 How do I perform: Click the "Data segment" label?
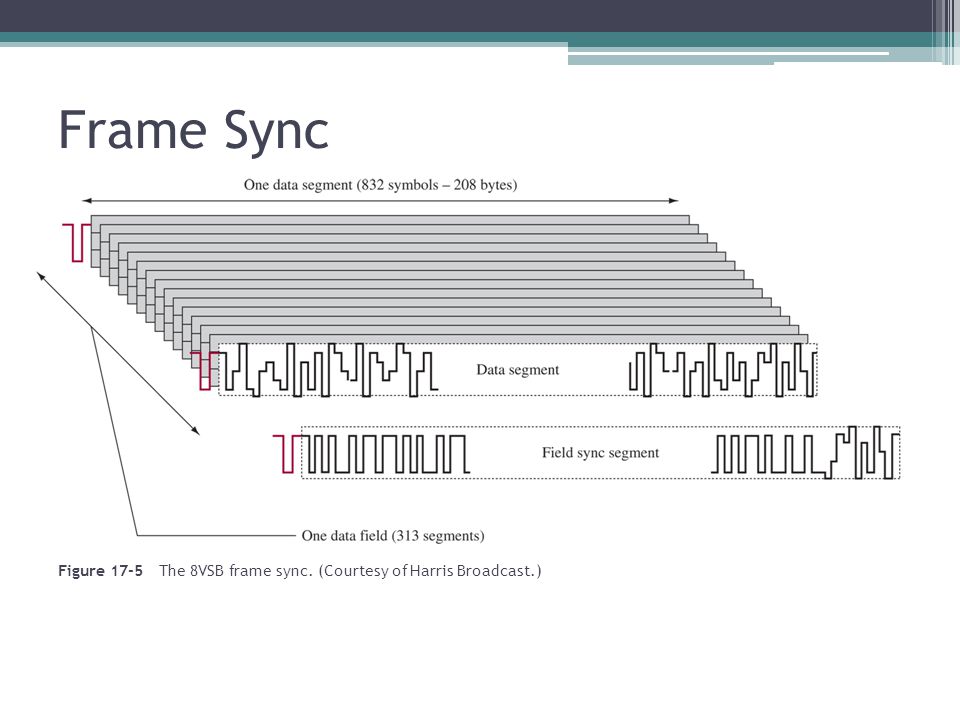518,370
